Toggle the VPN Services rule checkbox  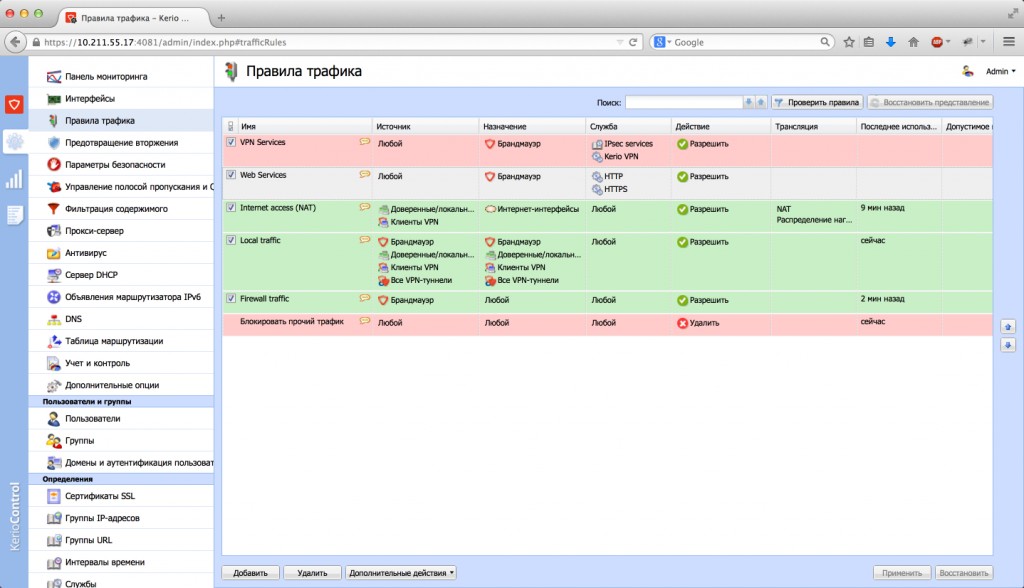tap(231, 142)
